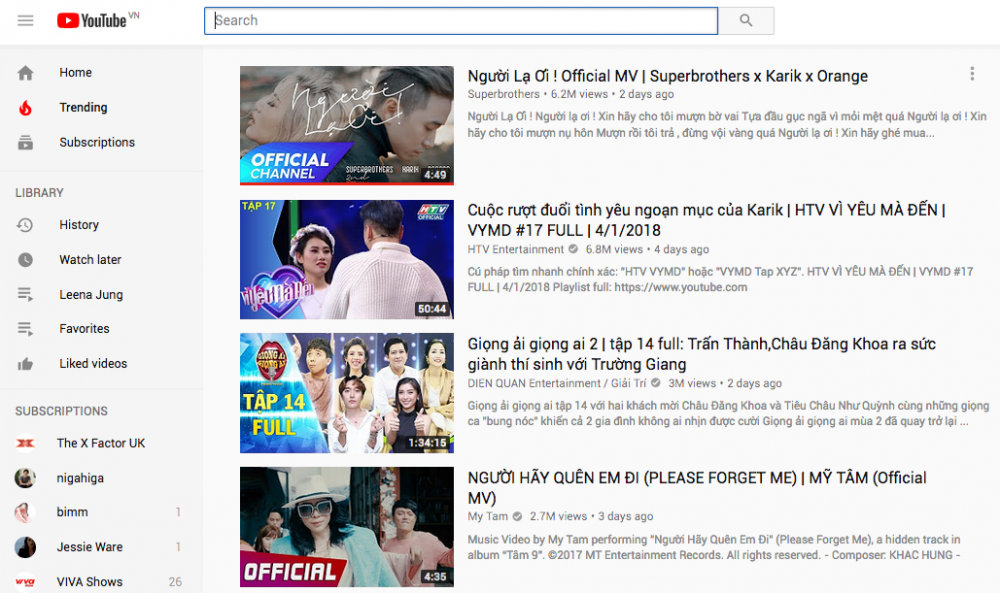Viewport: 1000px width, 593px height.
Task: Open the Favorites playlist
Action: pyautogui.click(x=83, y=328)
